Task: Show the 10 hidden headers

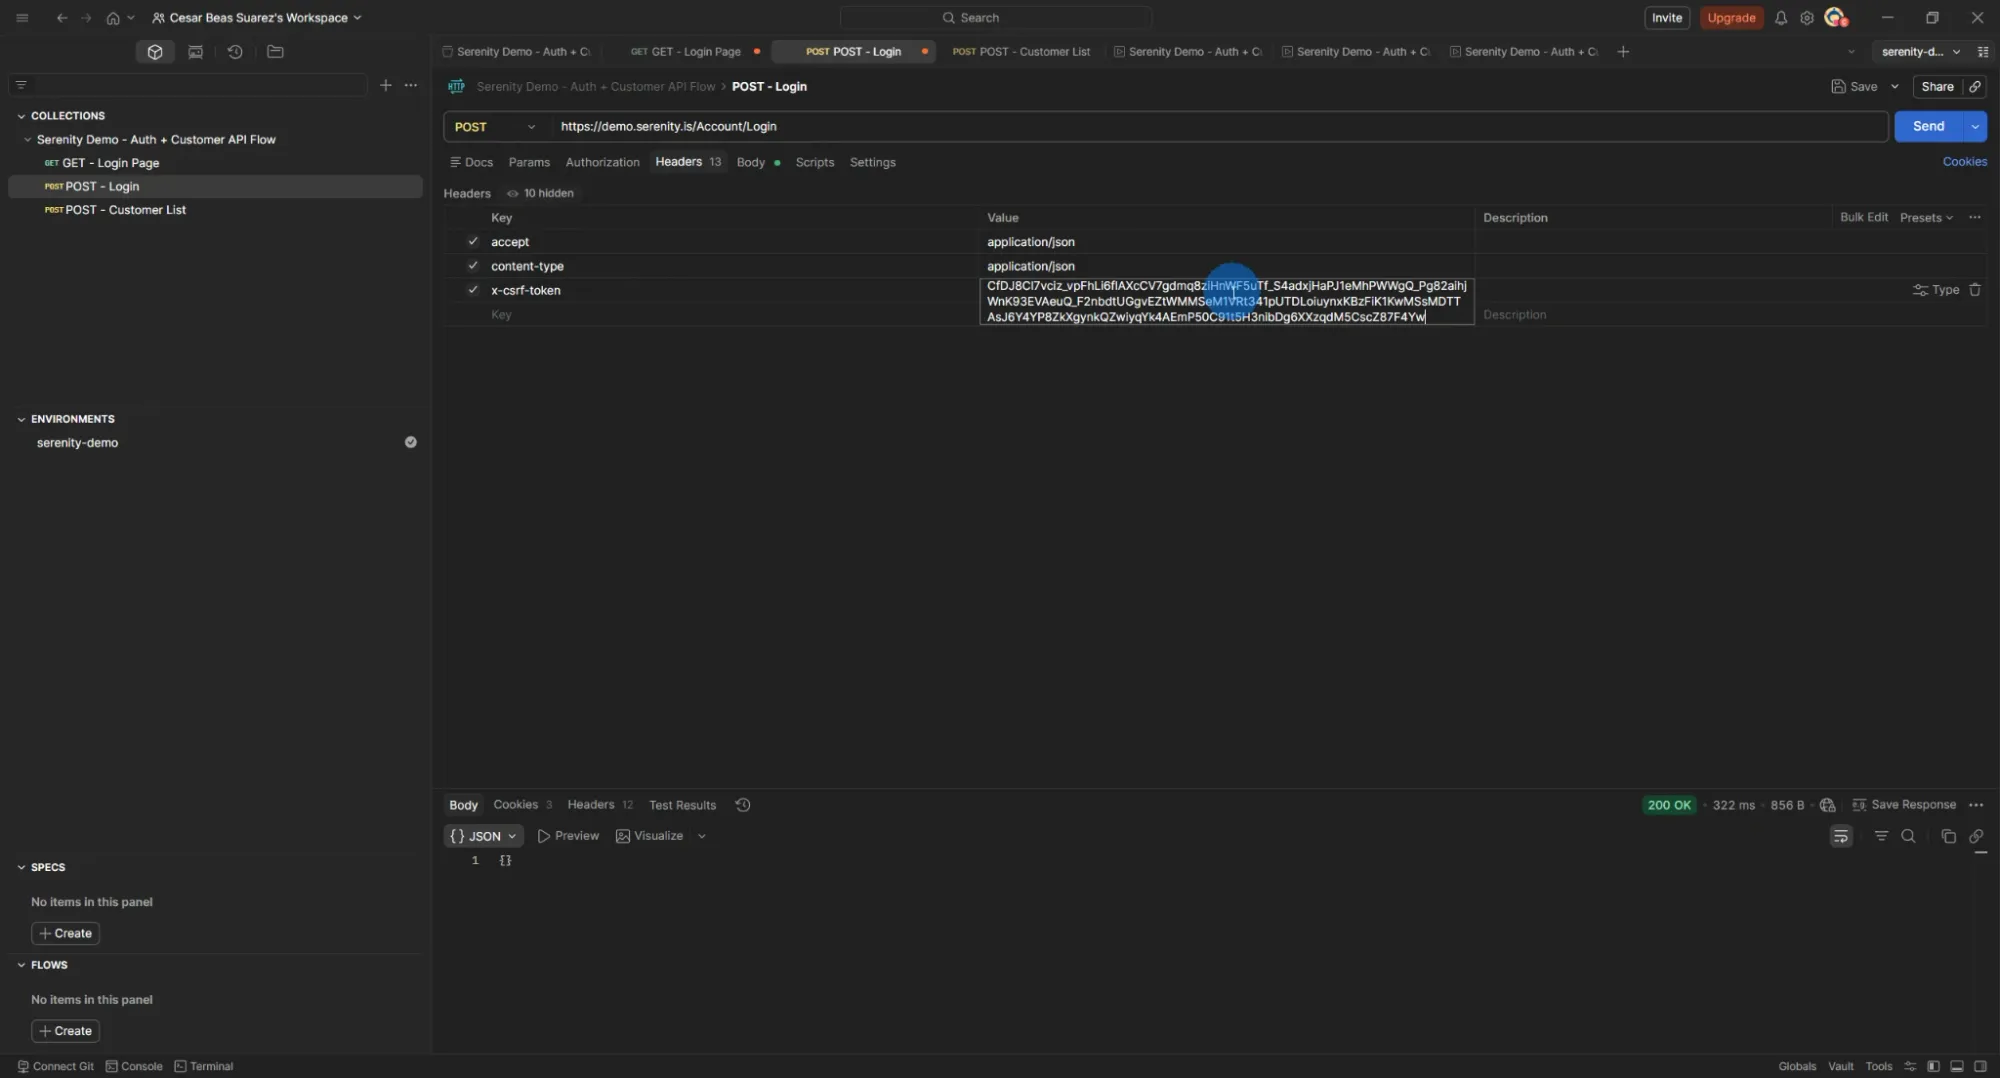Action: [x=541, y=193]
